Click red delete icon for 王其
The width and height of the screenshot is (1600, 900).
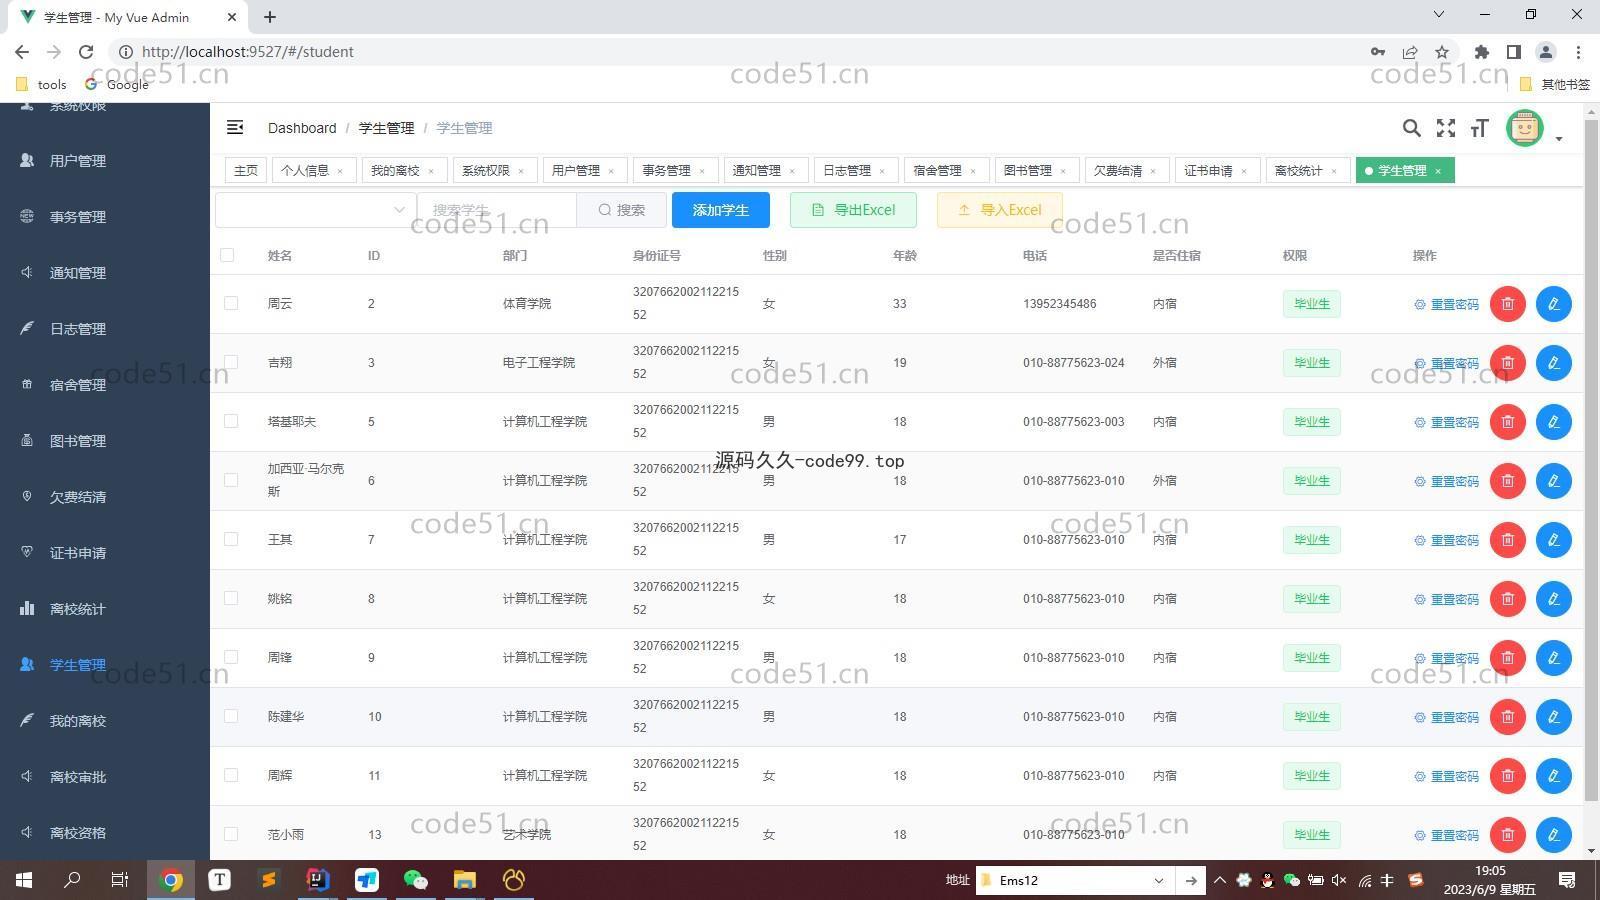[1507, 540]
